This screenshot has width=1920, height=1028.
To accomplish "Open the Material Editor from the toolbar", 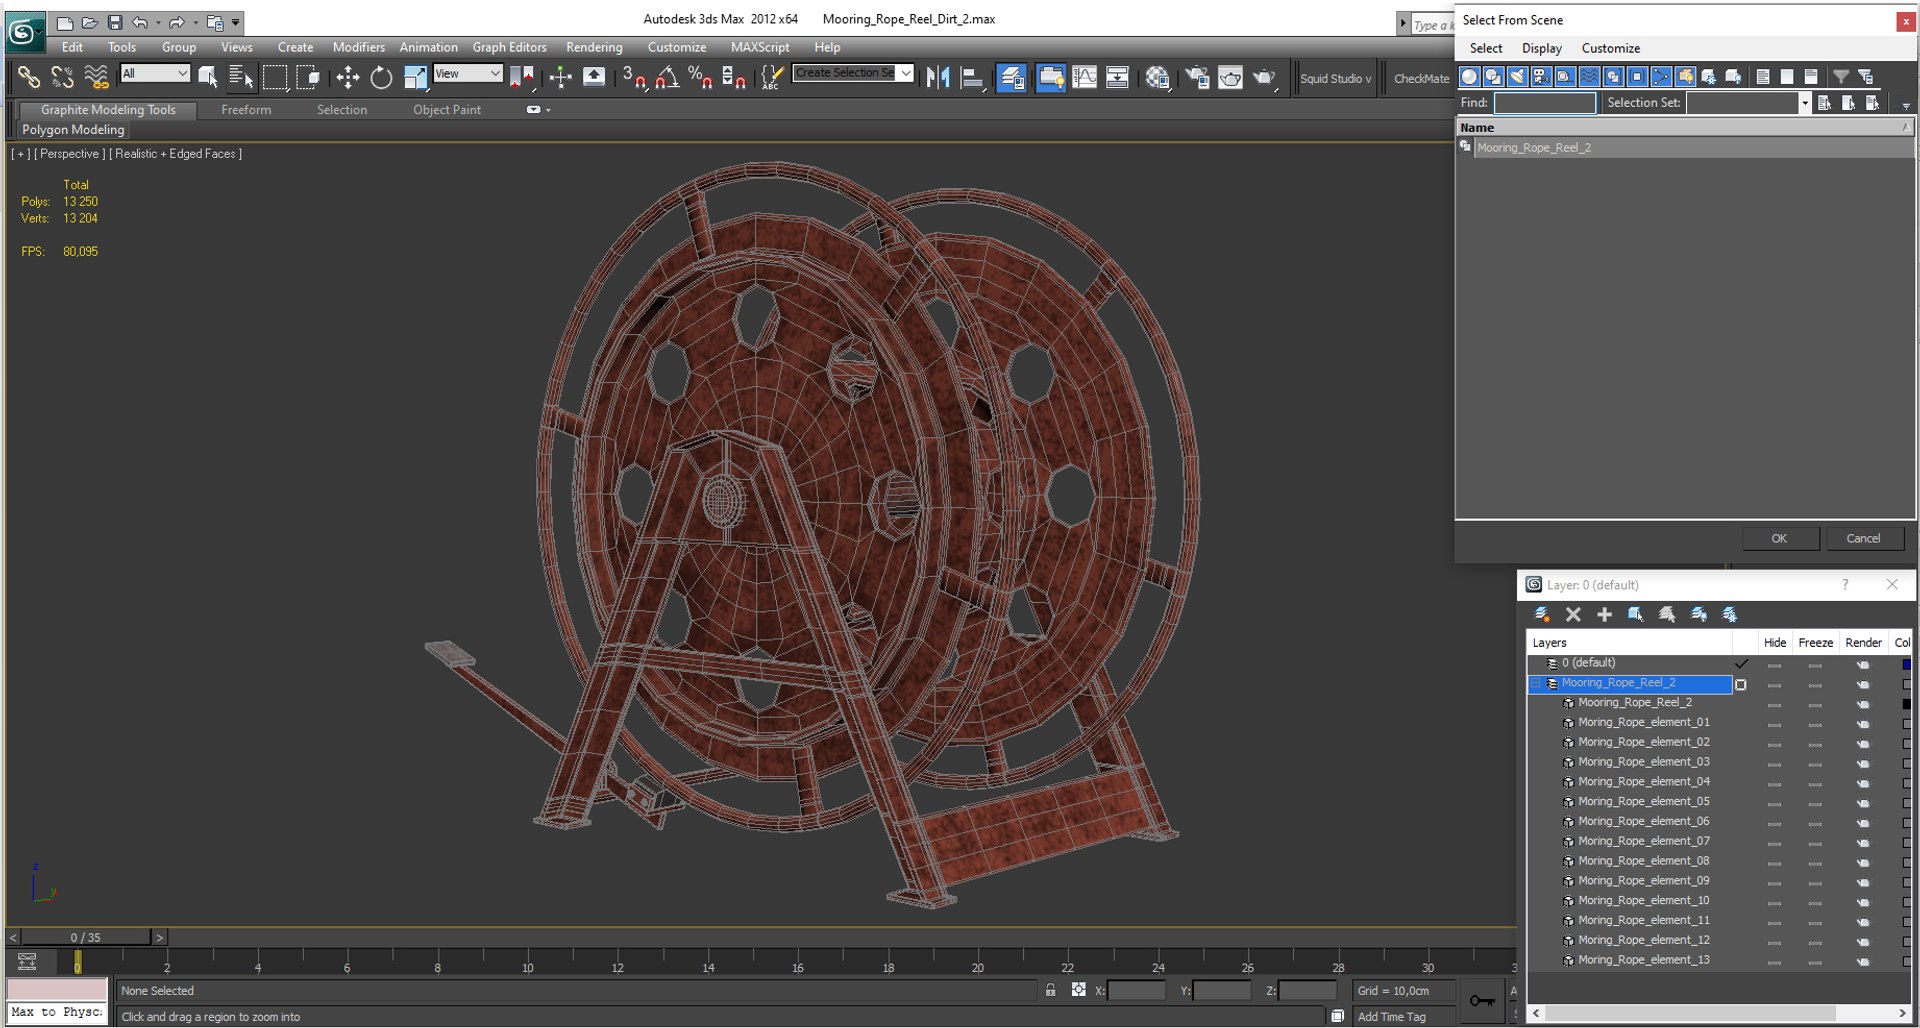I will click(x=1157, y=77).
